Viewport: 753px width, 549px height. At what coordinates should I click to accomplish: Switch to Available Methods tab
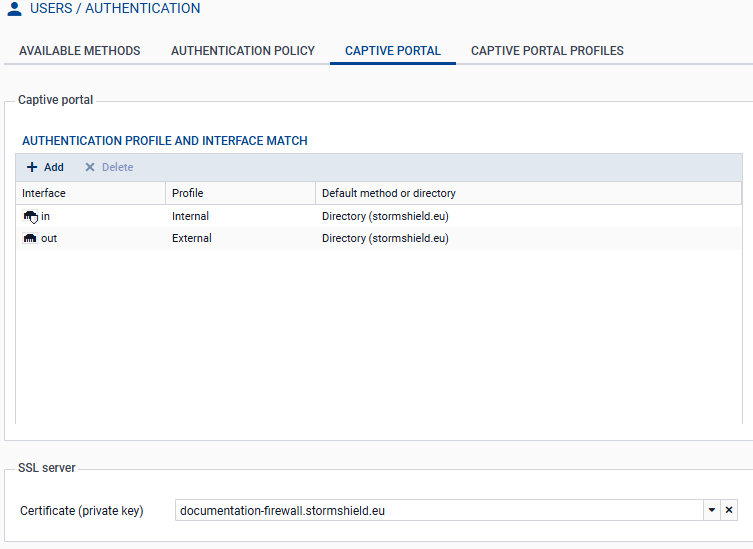coord(80,51)
